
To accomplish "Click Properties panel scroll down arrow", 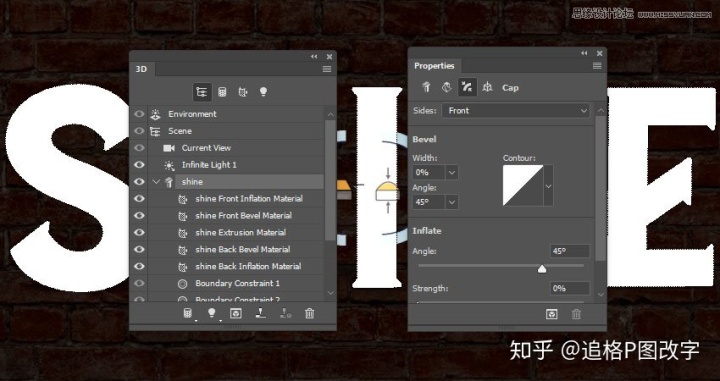I will coord(601,294).
